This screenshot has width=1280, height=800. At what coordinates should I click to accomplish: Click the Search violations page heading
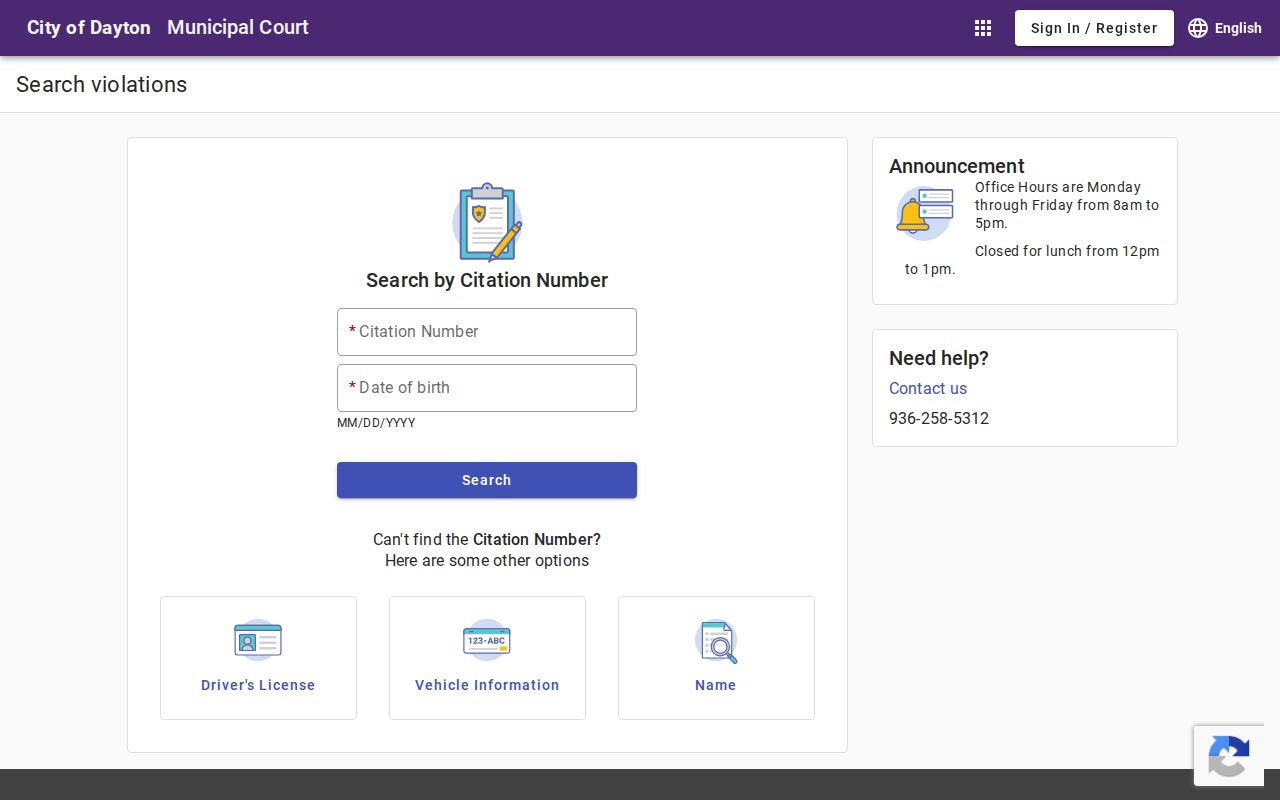(x=102, y=85)
